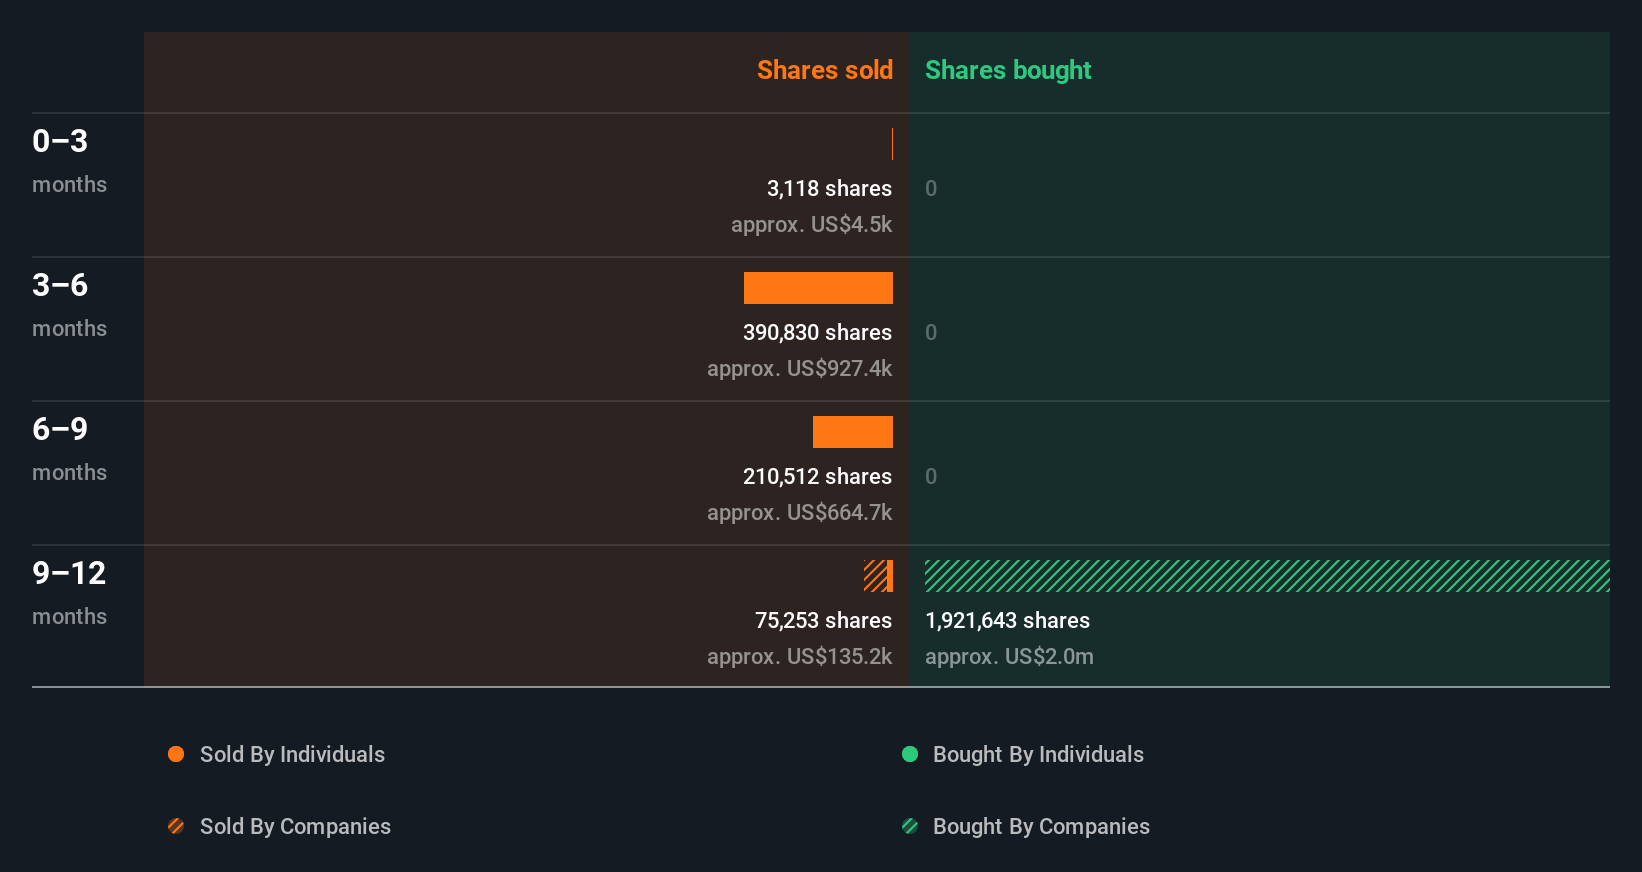The height and width of the screenshot is (872, 1642).
Task: Click the Shares sold column header
Action: click(825, 70)
